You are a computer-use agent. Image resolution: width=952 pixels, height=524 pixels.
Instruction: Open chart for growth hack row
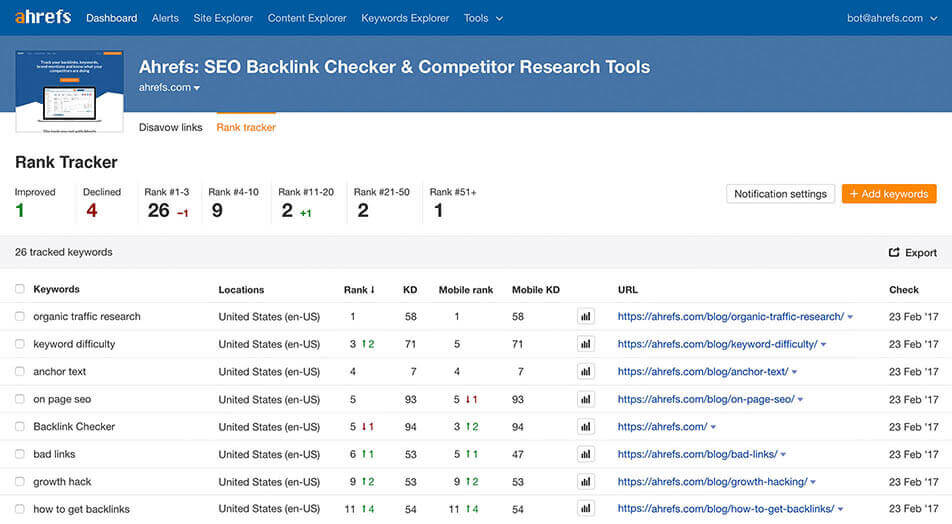pos(585,481)
